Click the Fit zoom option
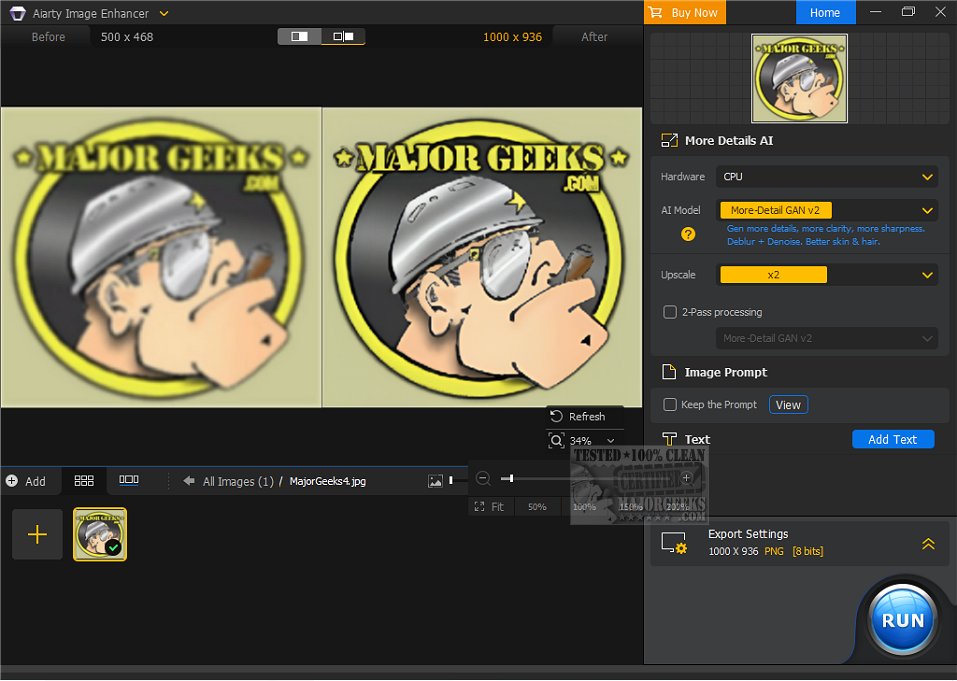The image size is (957, 681). (490, 507)
